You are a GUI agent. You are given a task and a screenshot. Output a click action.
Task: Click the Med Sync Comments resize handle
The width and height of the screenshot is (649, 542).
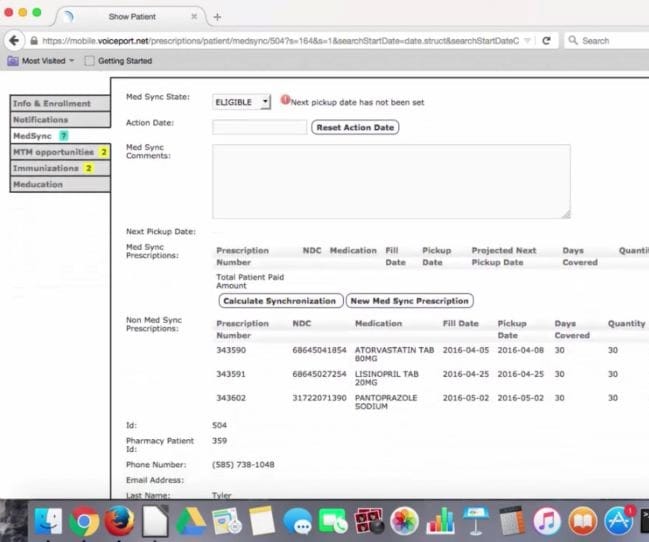566,214
